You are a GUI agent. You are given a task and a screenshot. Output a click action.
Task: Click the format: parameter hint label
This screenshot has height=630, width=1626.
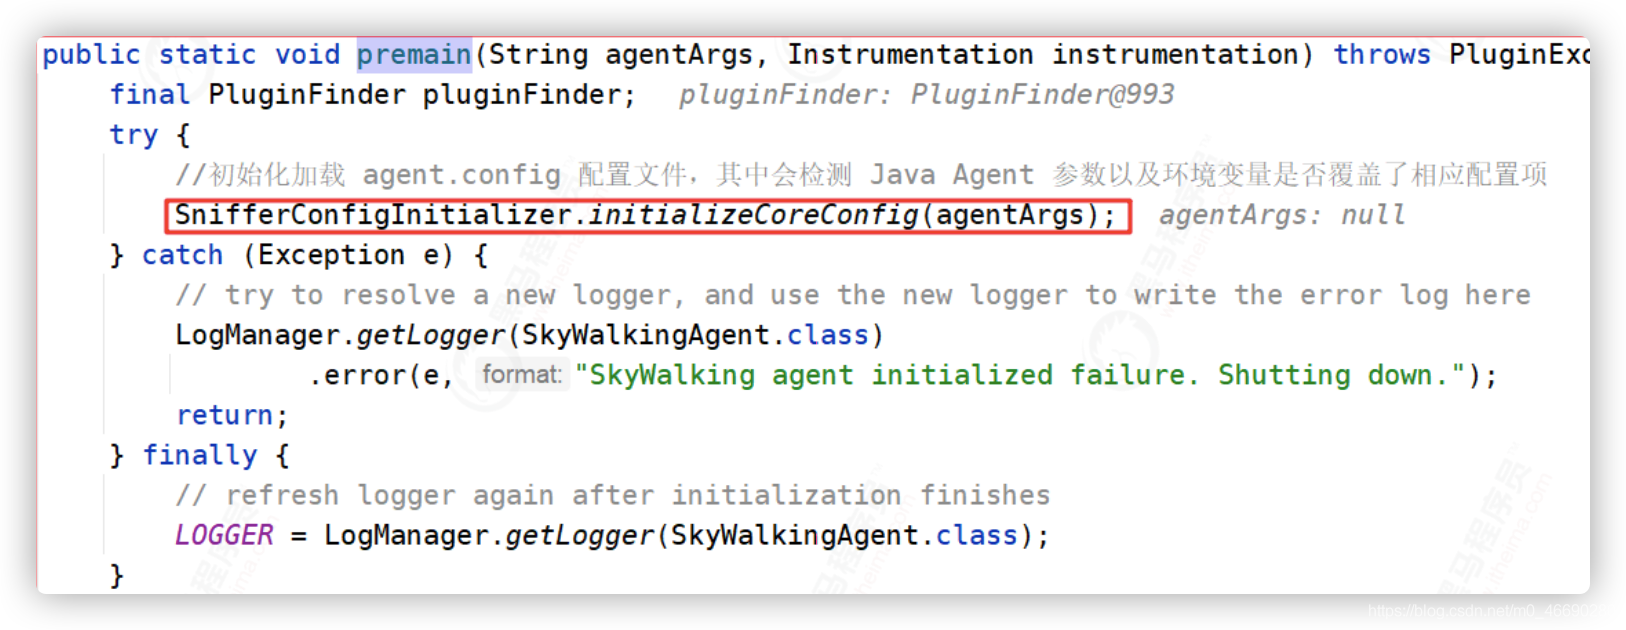tap(522, 375)
